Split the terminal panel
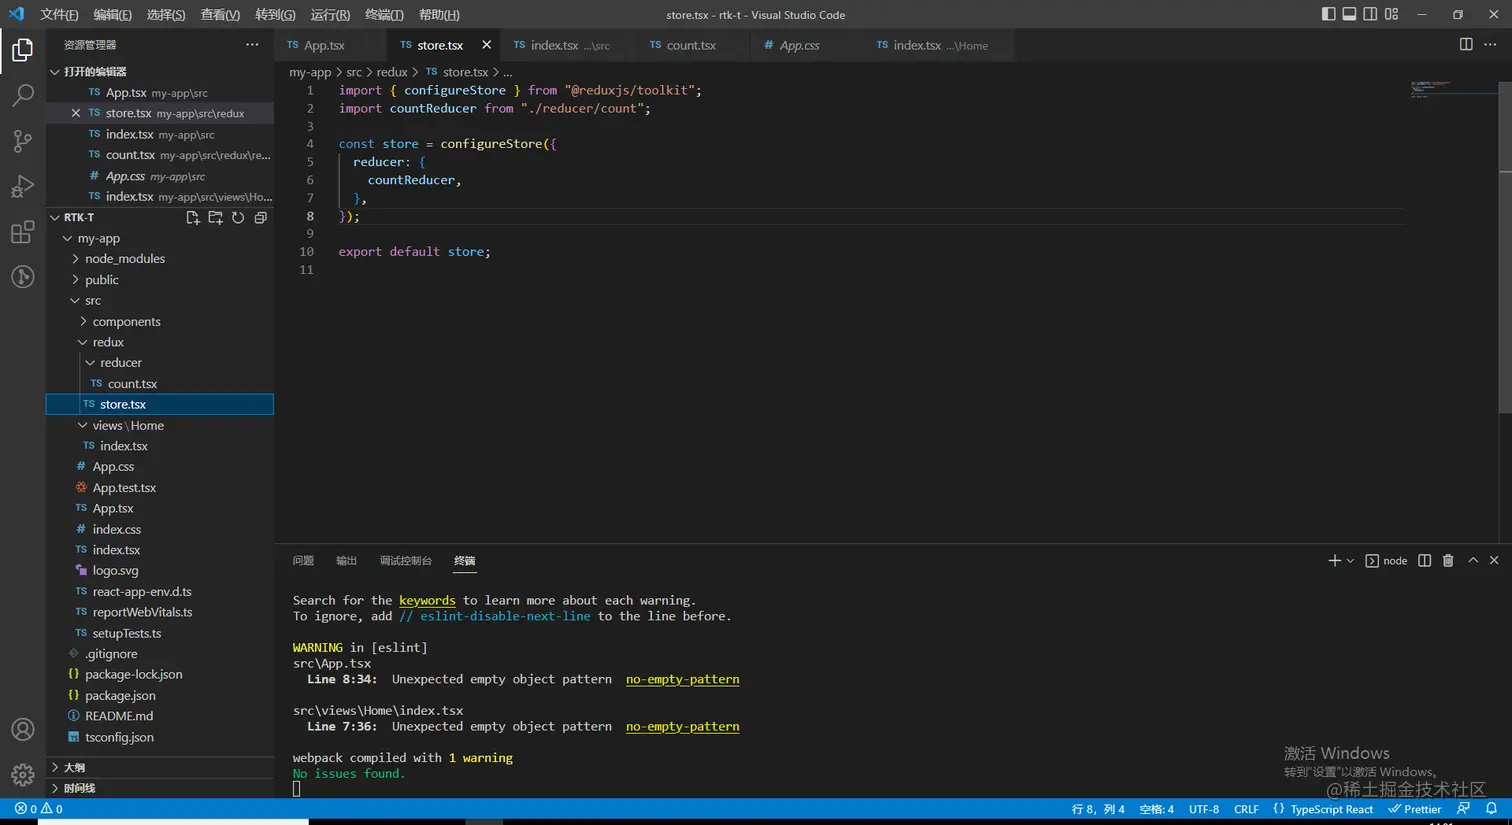 click(1425, 561)
